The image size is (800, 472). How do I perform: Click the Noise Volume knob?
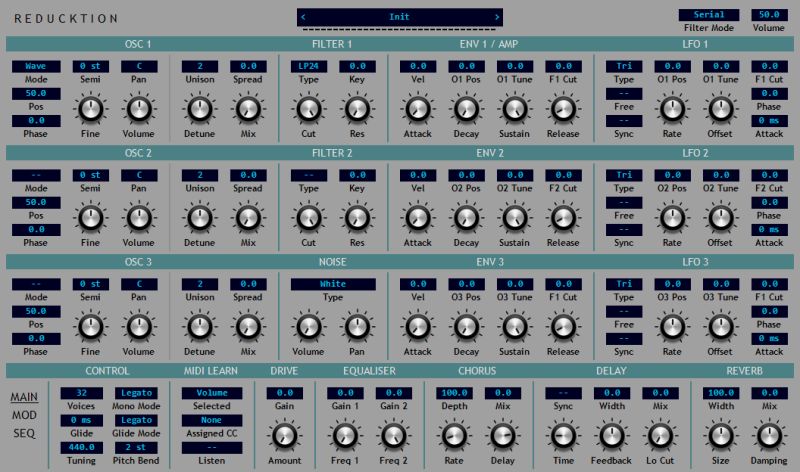[x=309, y=327]
